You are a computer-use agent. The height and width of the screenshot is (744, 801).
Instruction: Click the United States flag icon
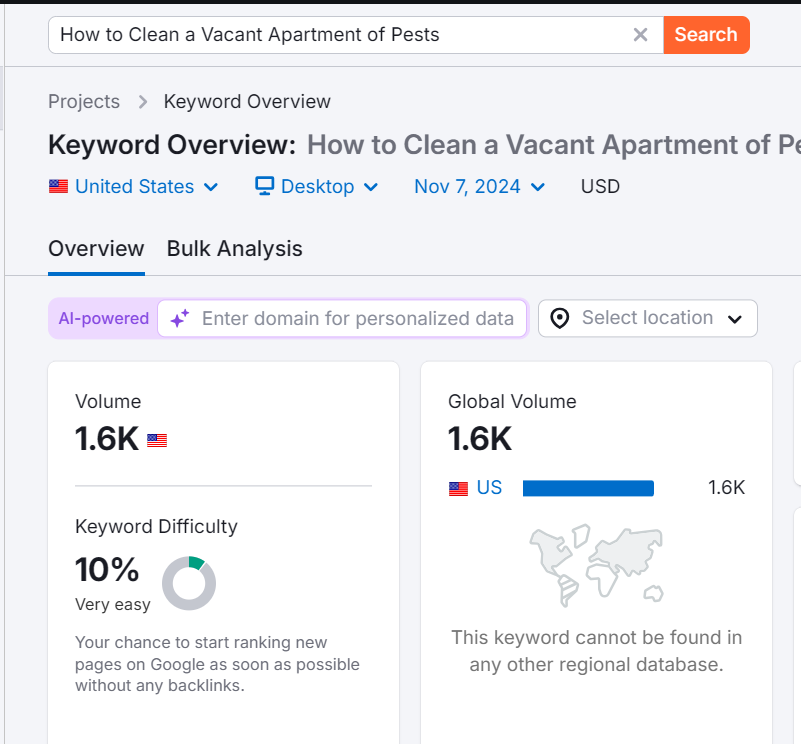[x=59, y=187]
